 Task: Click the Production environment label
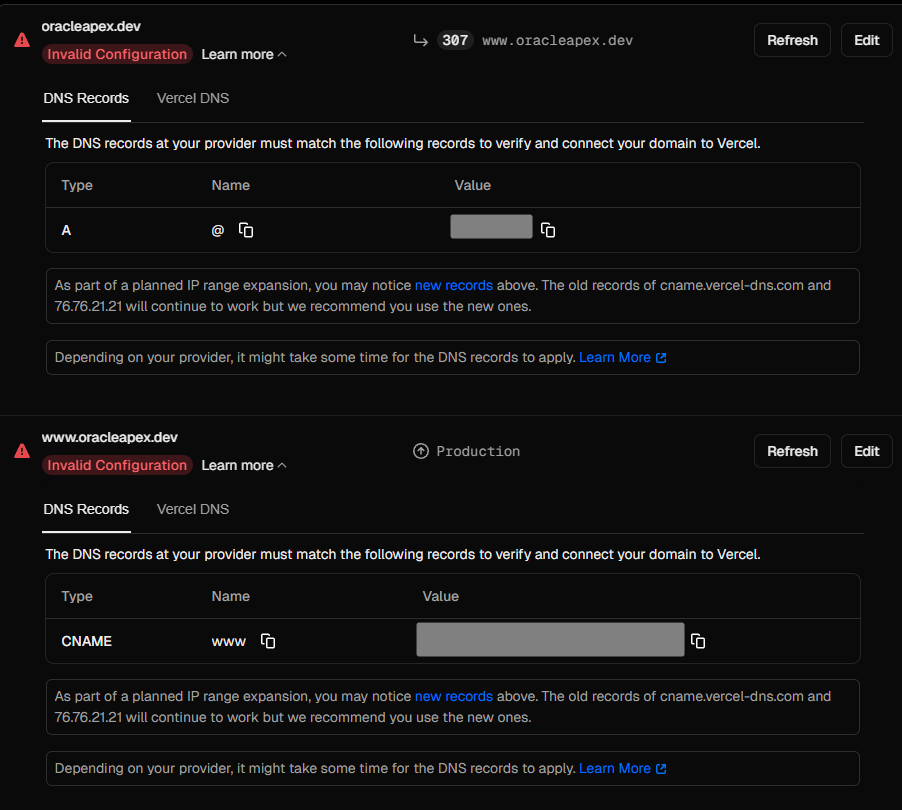(x=478, y=451)
